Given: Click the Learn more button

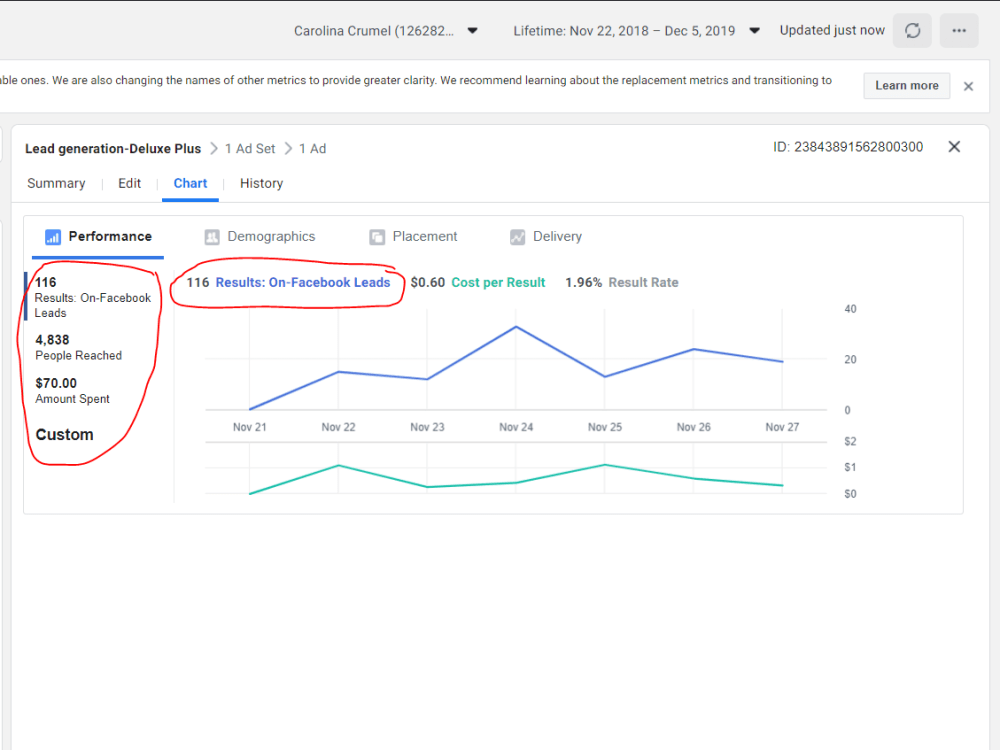Looking at the screenshot, I should pyautogui.click(x=906, y=85).
